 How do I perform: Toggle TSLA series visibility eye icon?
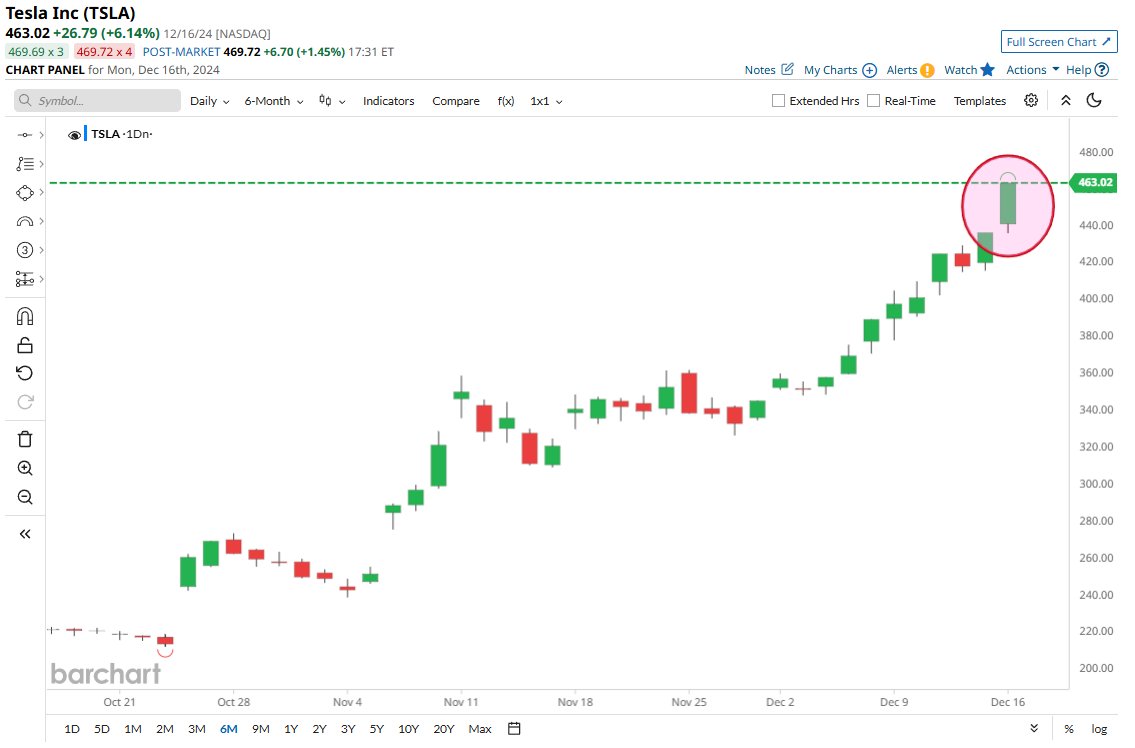coord(74,135)
